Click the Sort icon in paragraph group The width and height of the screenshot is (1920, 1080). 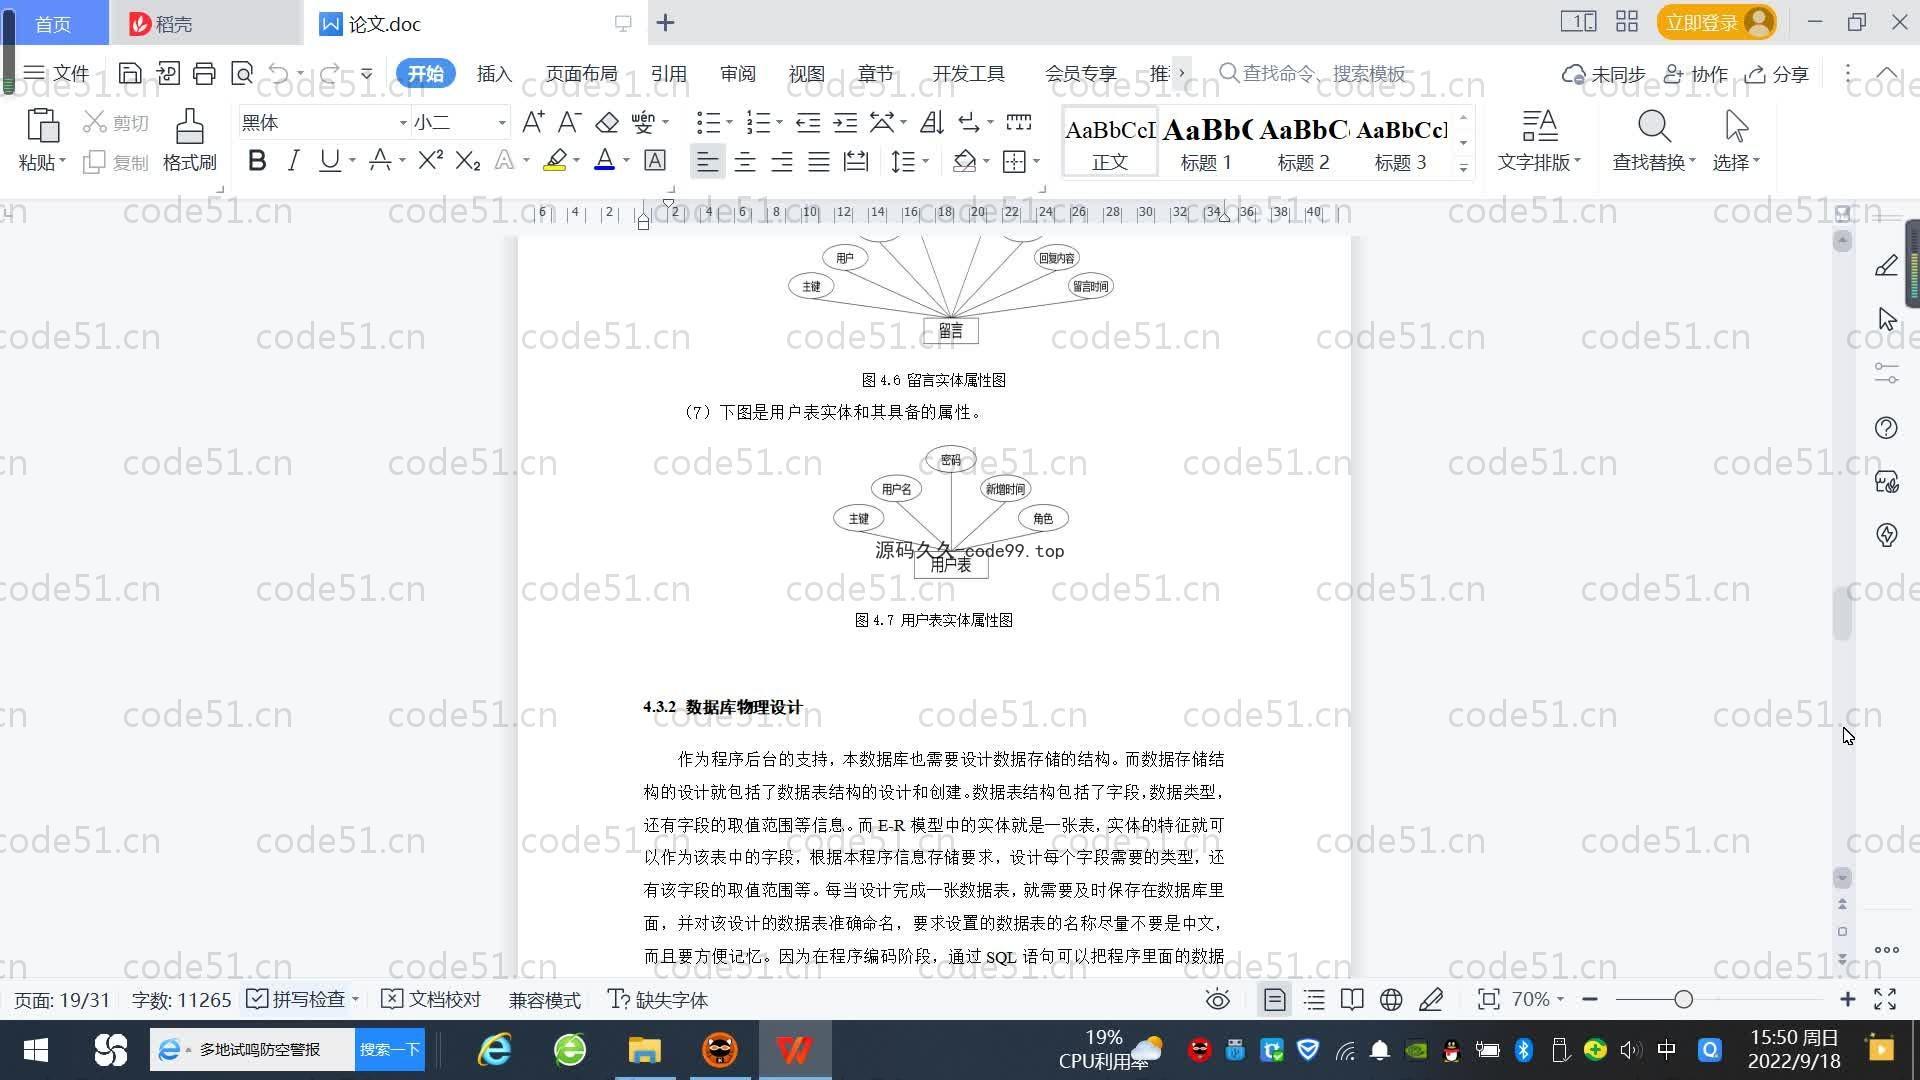[932, 122]
